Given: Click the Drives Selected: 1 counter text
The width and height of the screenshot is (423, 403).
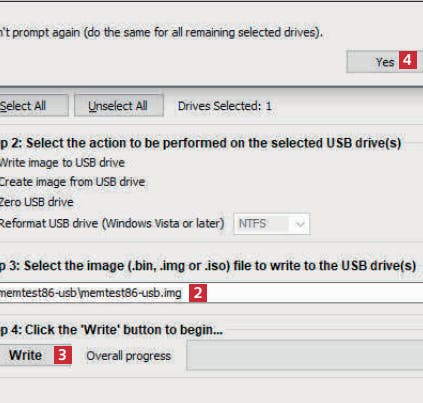Looking at the screenshot, I should [225, 106].
